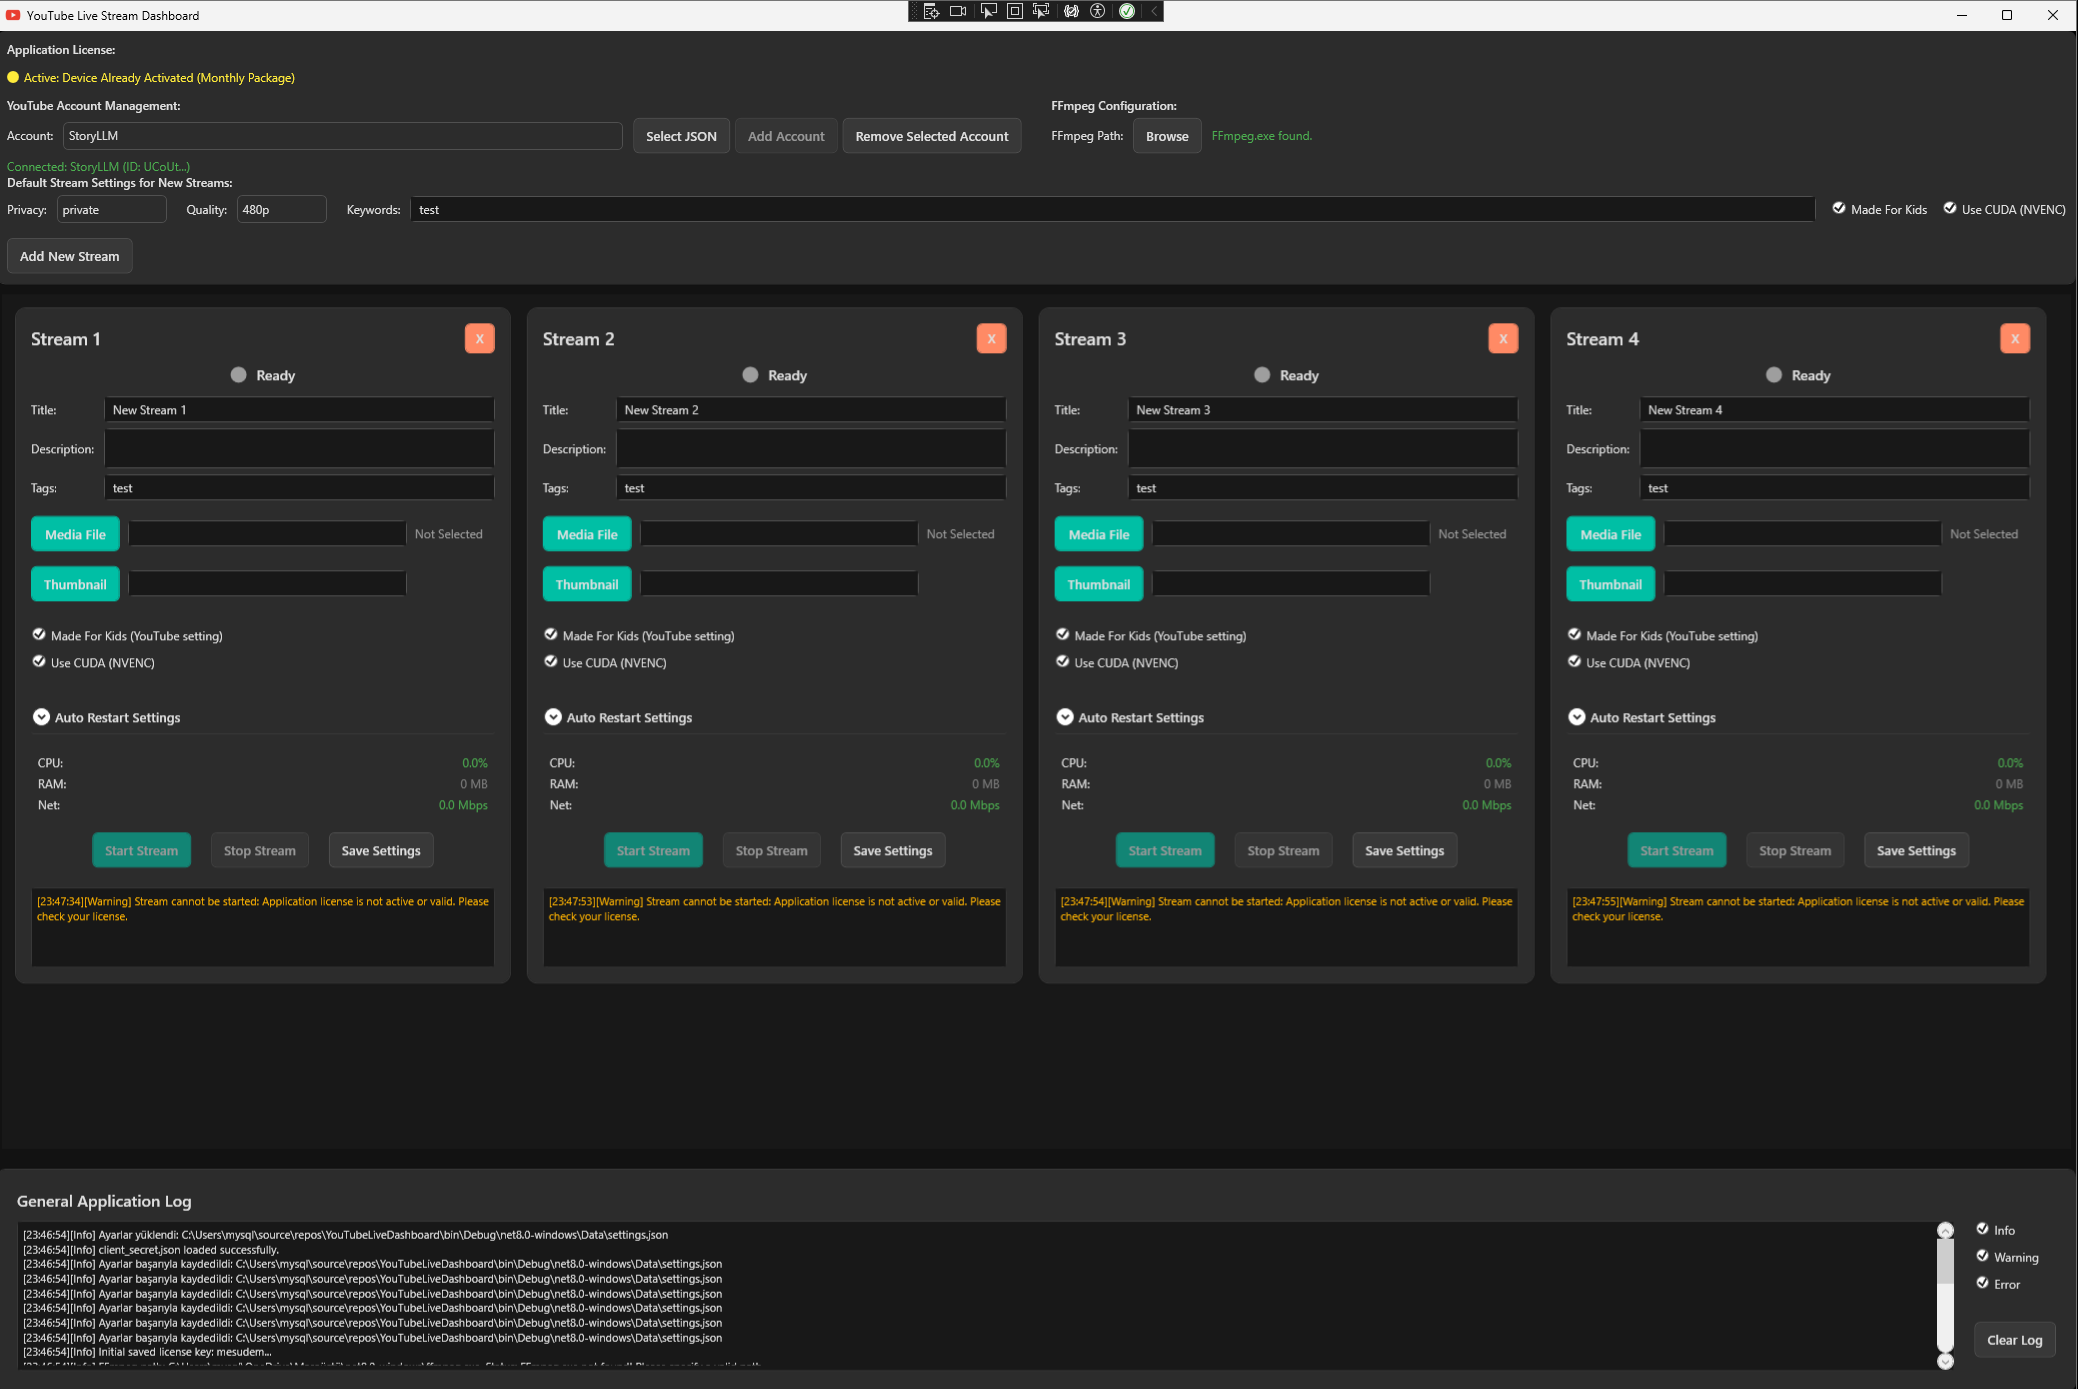Choose a Media File for Stream 4
The height and width of the screenshot is (1389, 2078).
(1610, 534)
